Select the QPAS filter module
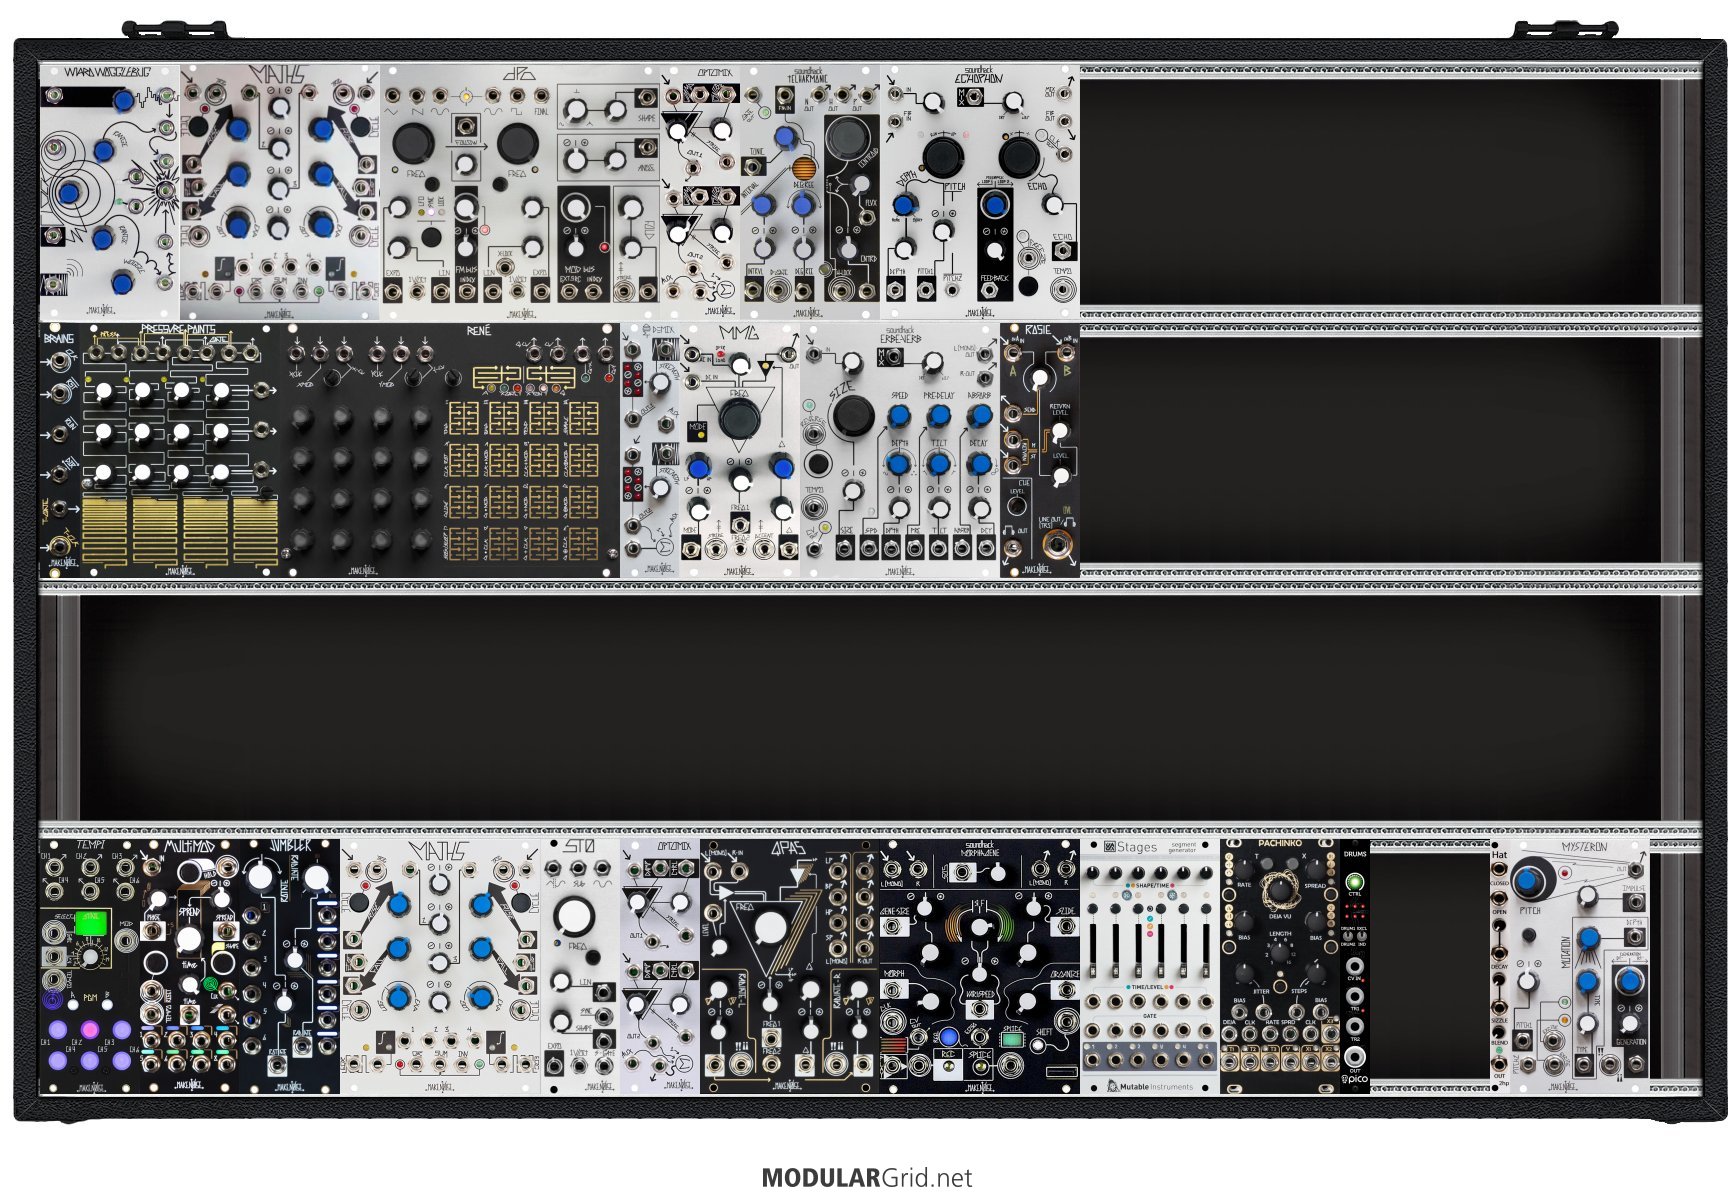The height and width of the screenshot is (1199, 1735). (x=790, y=966)
